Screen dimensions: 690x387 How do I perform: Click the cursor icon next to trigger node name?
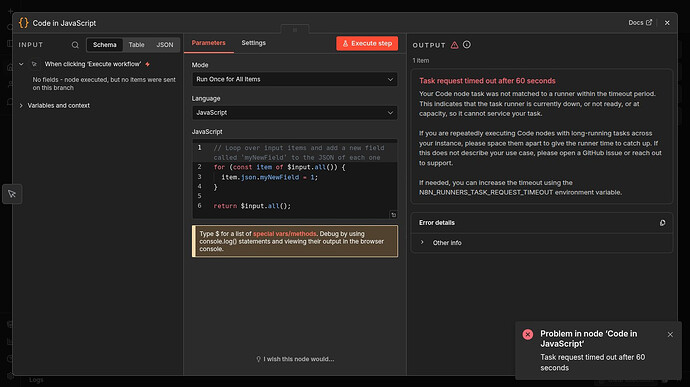34,64
